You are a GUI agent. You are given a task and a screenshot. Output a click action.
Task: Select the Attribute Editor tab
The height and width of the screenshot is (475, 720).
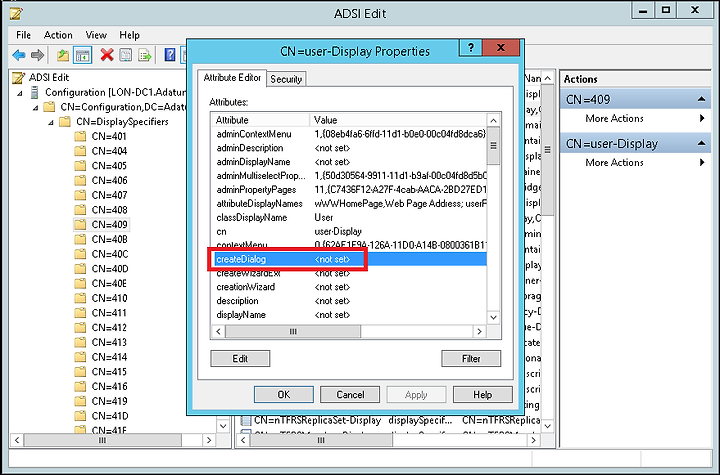coord(232,78)
